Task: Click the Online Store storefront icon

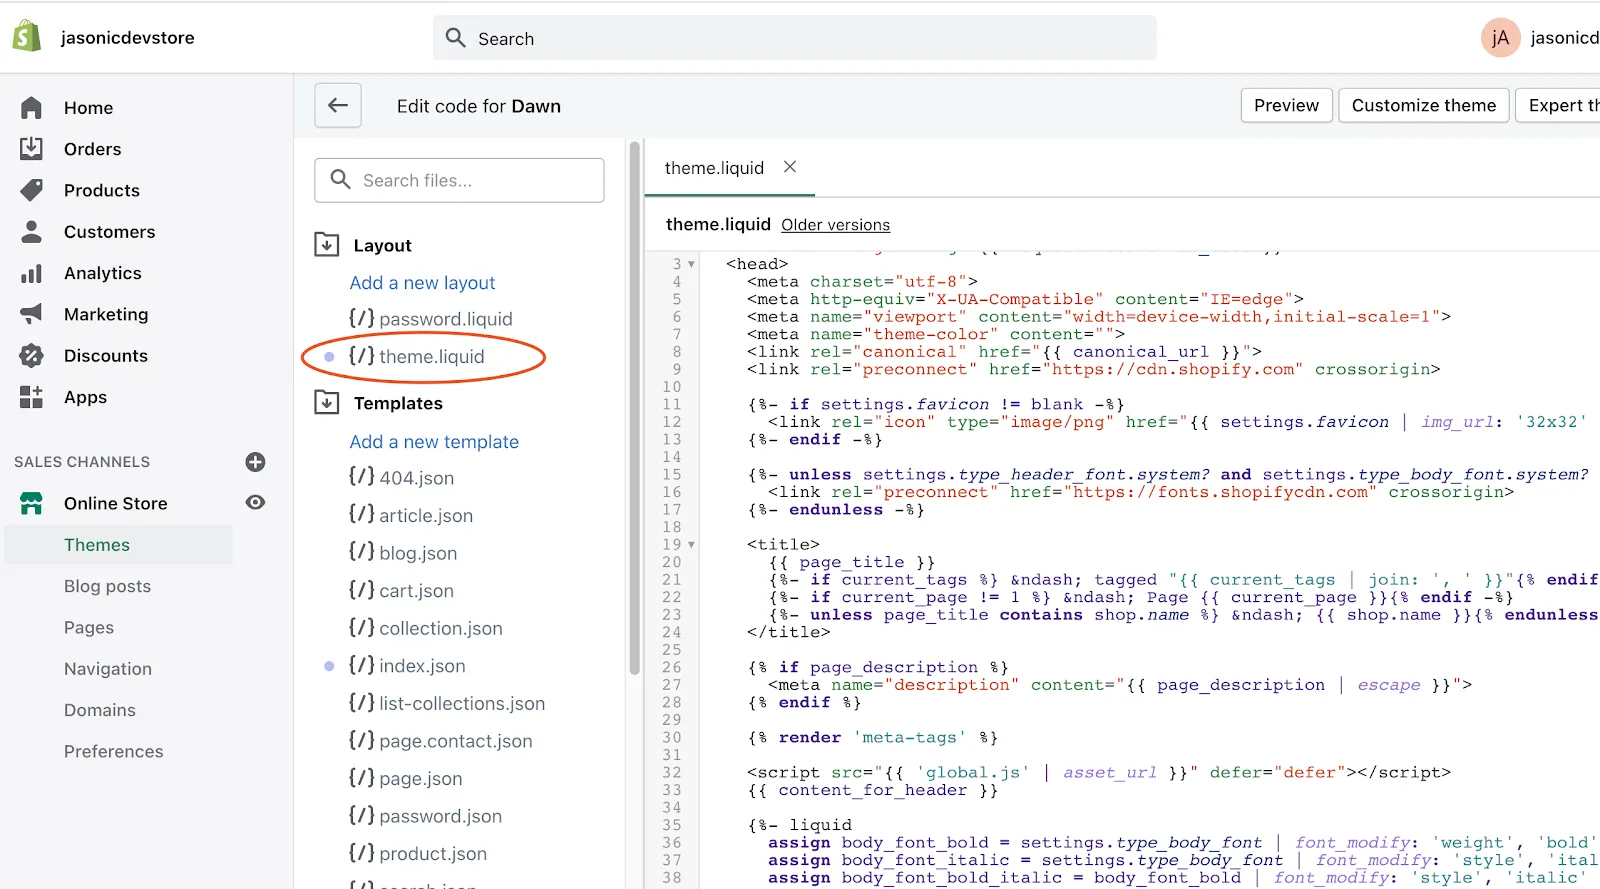Action: click(32, 503)
